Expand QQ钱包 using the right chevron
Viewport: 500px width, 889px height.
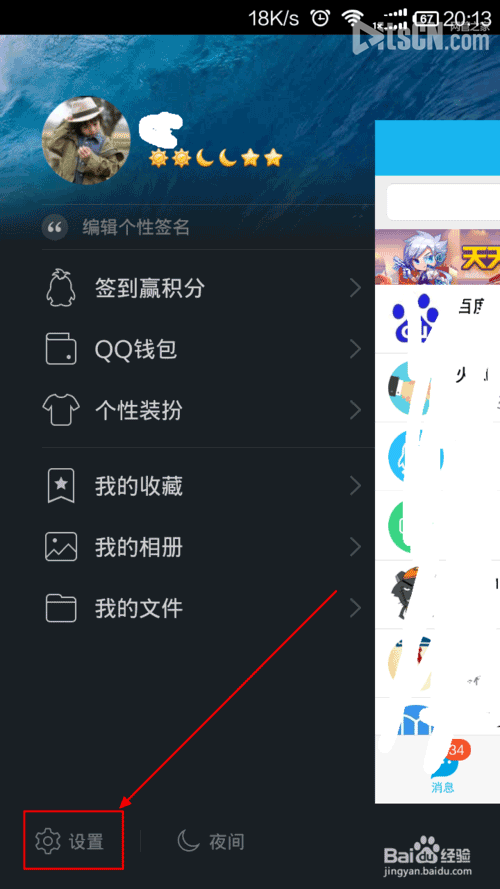(x=355, y=349)
